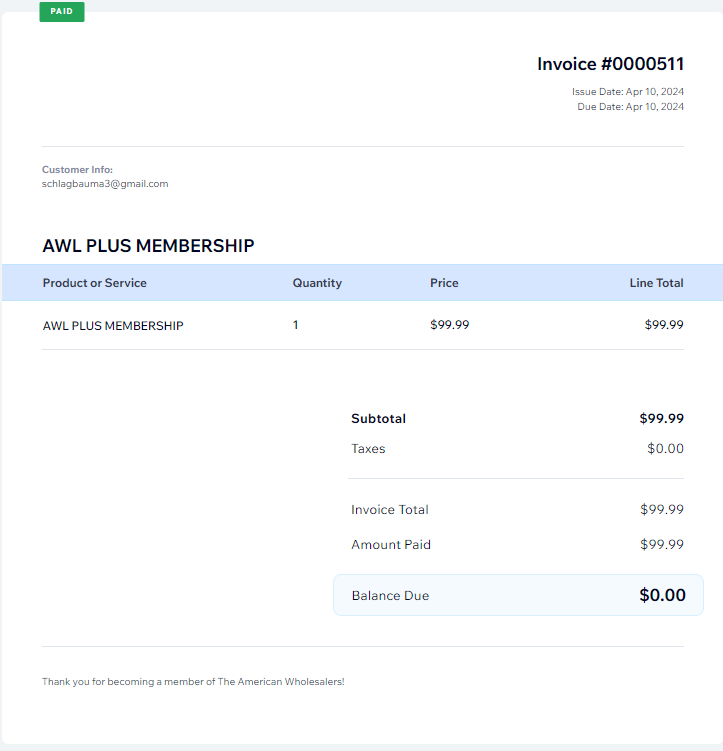Click the Invoice Total label
This screenshot has width=723, height=751.
click(390, 510)
